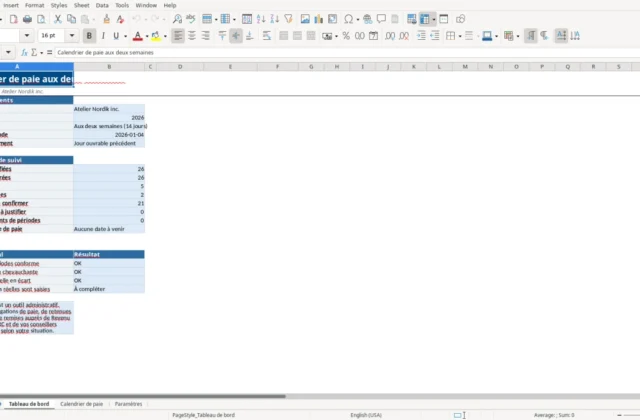This screenshot has width=640, height=420.
Task: Apply the blue border color swatch
Action: (x=487, y=36)
